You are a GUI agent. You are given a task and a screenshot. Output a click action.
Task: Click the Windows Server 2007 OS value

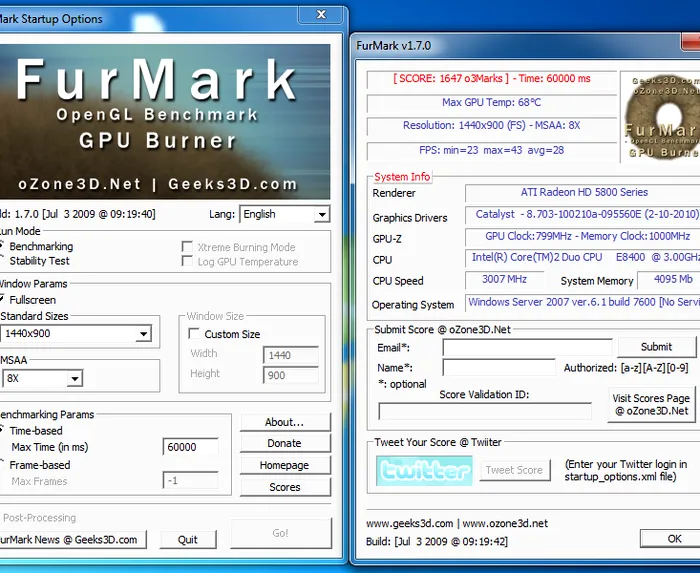pos(584,302)
